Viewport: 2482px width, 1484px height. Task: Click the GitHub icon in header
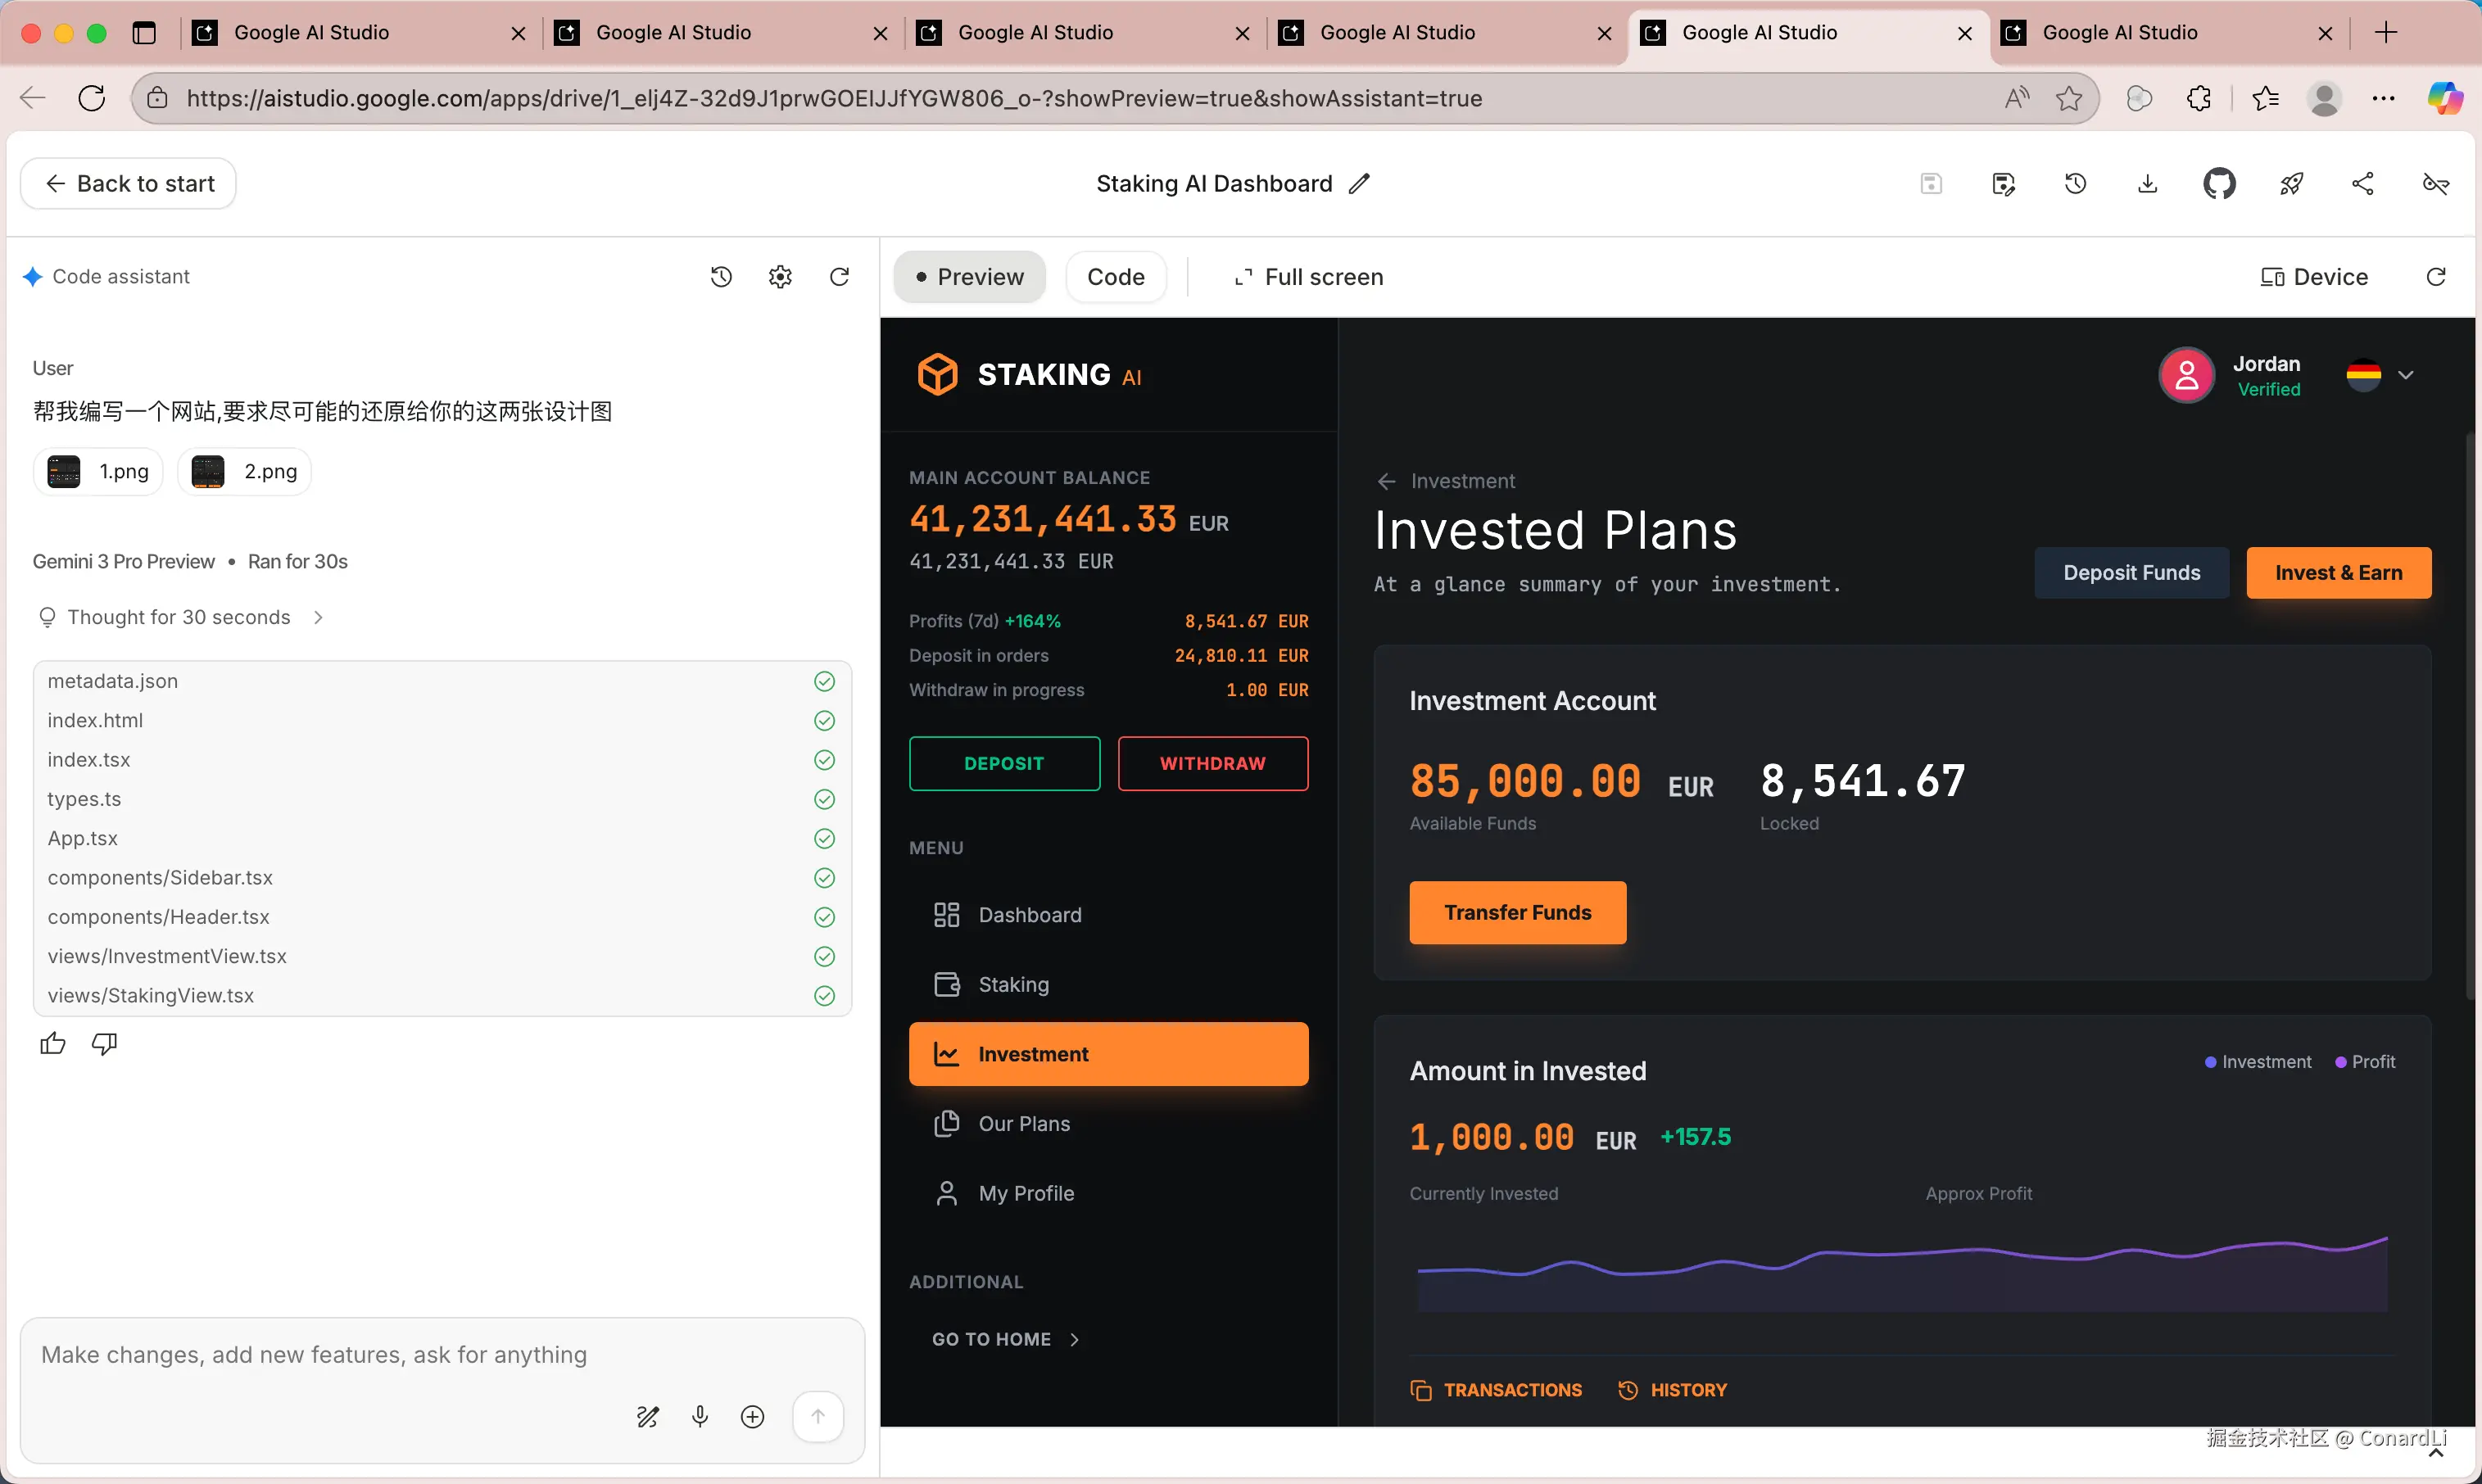pyautogui.click(x=2219, y=184)
